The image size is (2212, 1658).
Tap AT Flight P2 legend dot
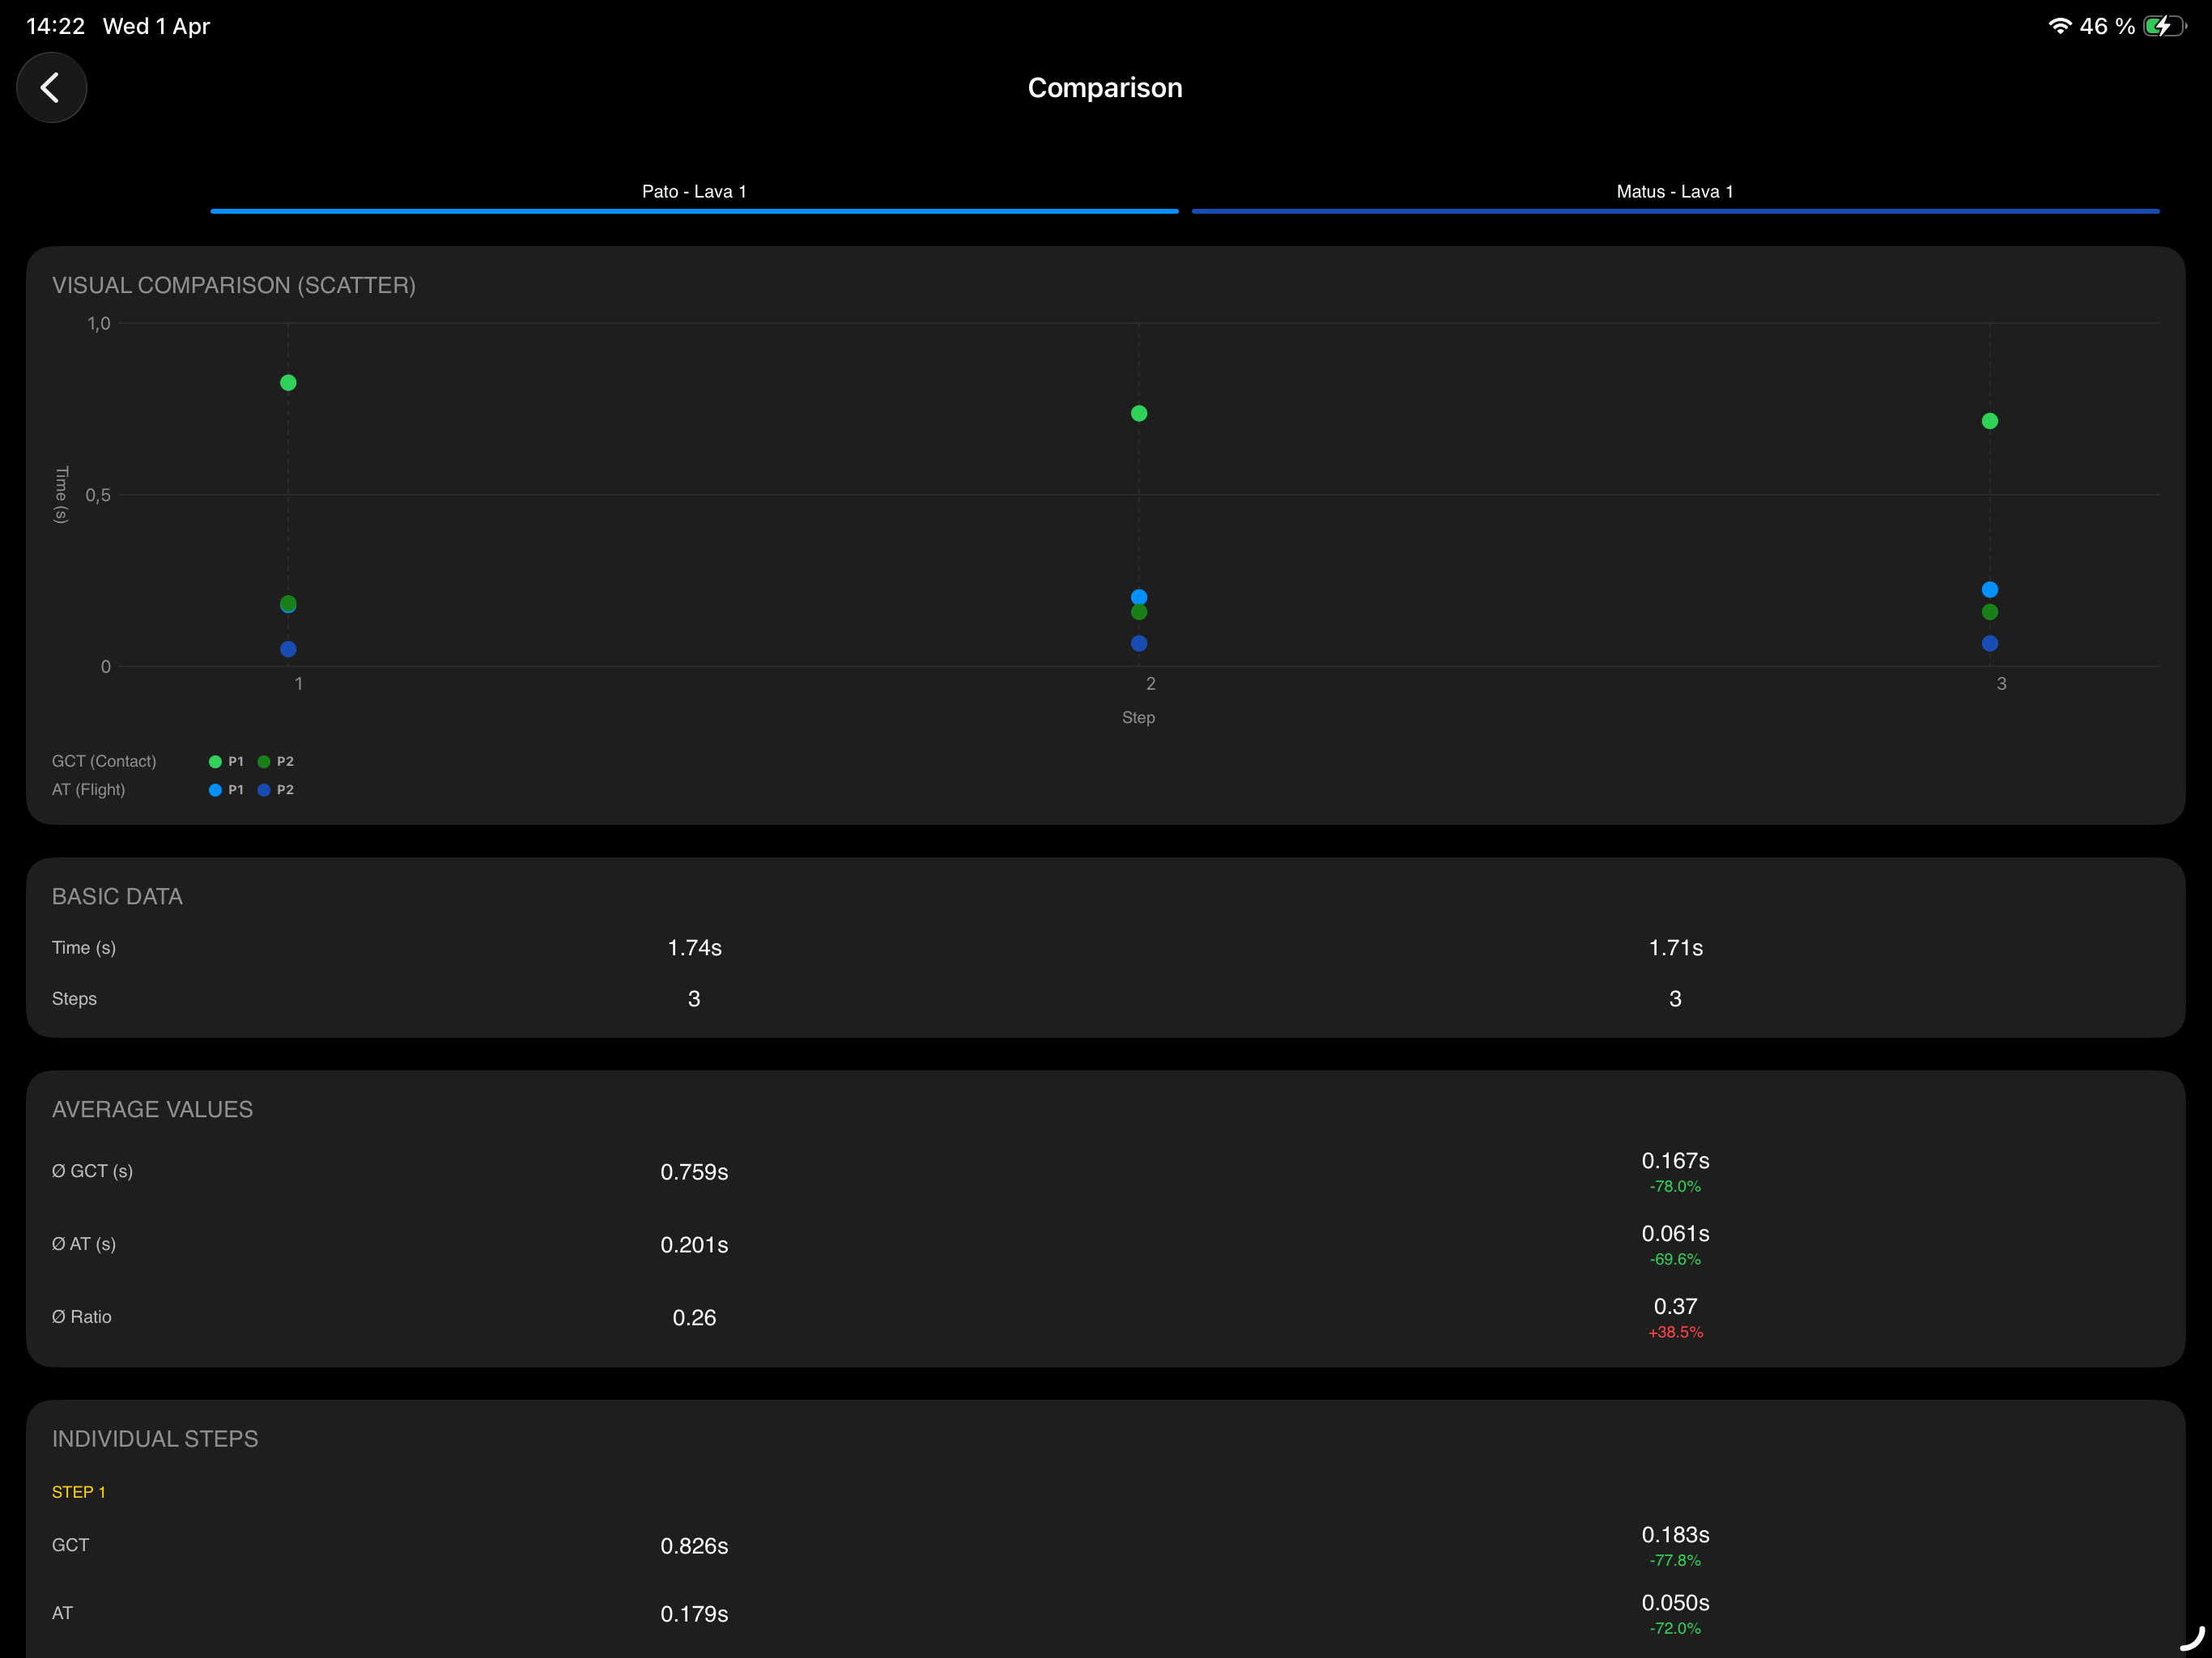[264, 790]
